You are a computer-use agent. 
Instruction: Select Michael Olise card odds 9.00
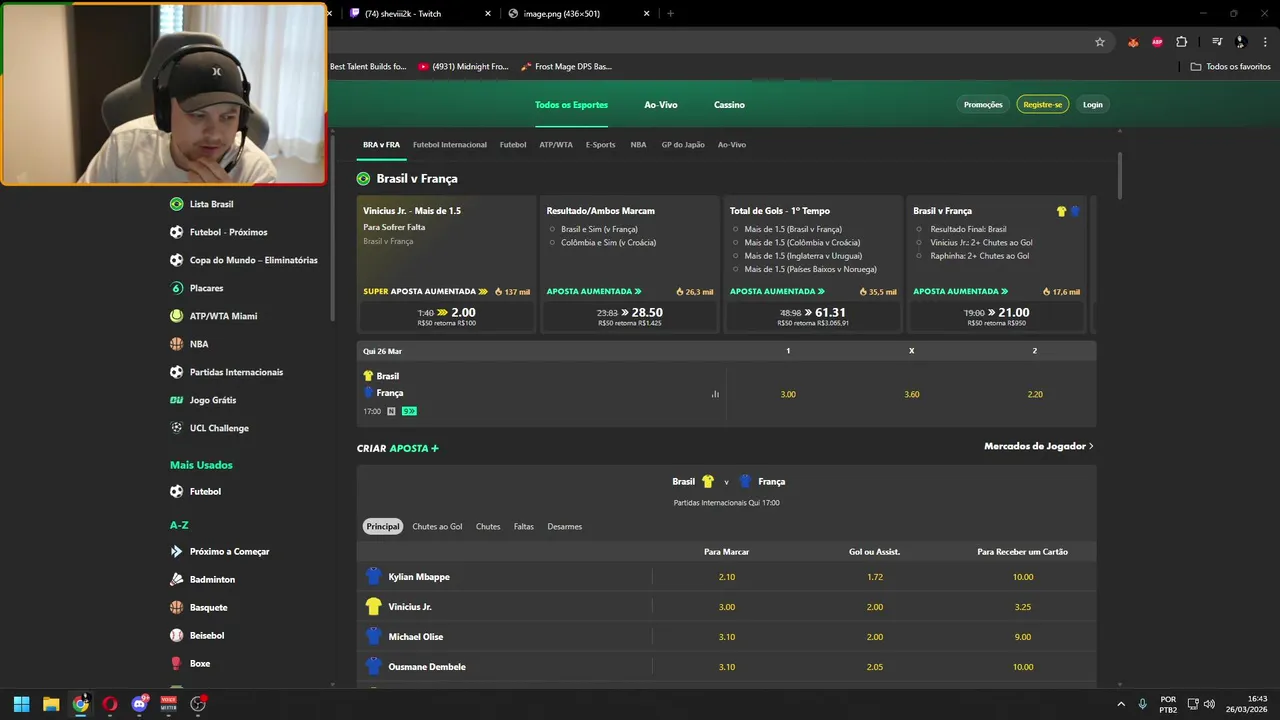1023,637
